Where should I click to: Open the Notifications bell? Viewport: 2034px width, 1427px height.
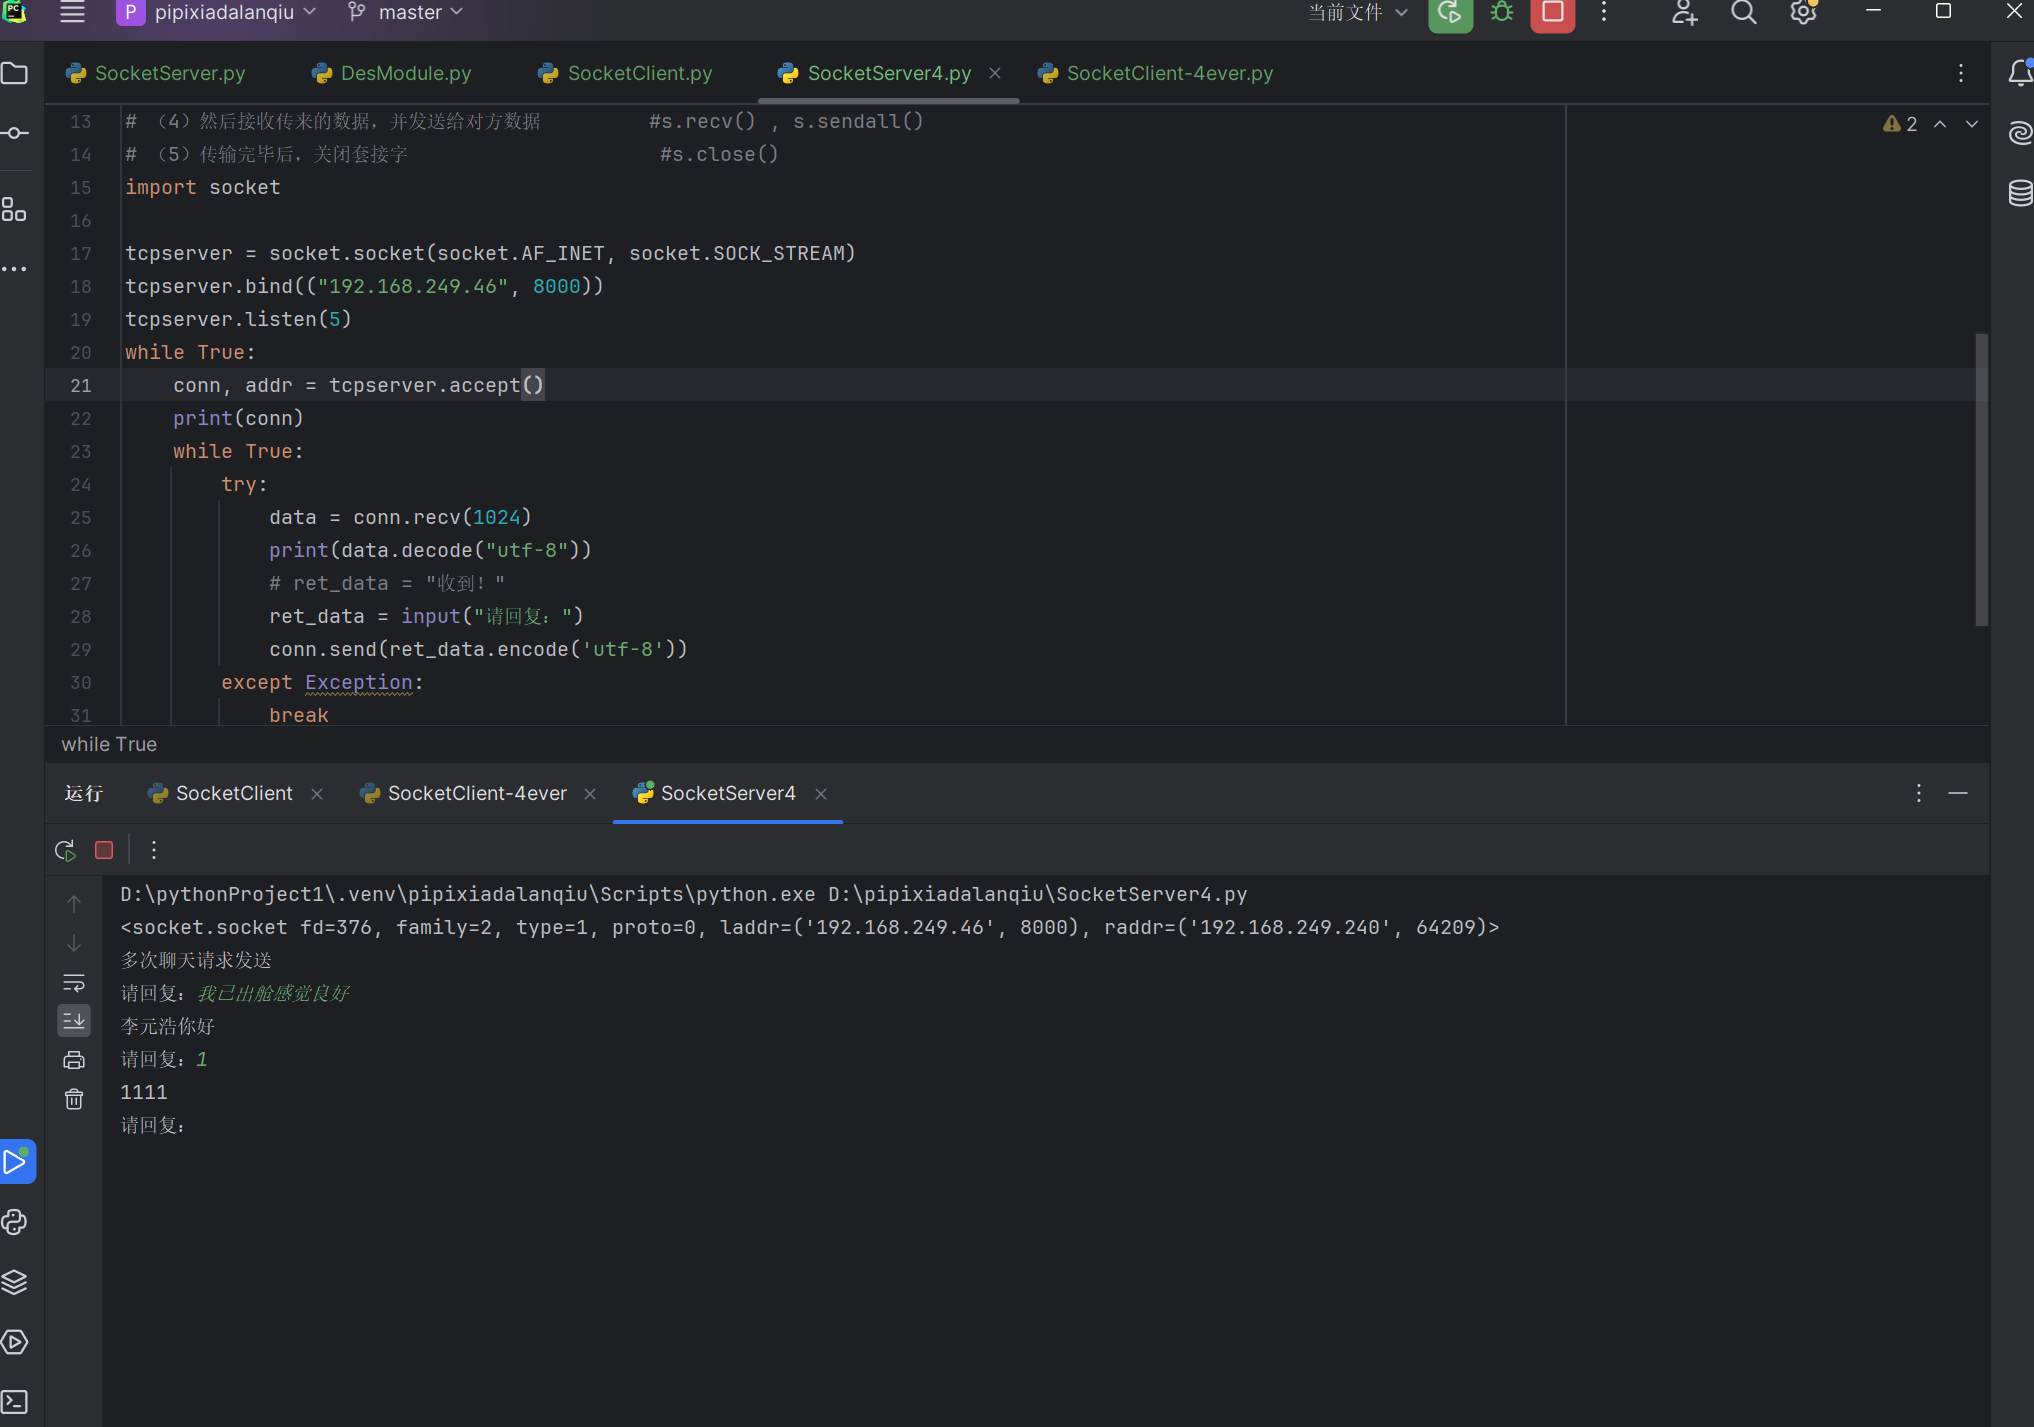click(x=2020, y=73)
